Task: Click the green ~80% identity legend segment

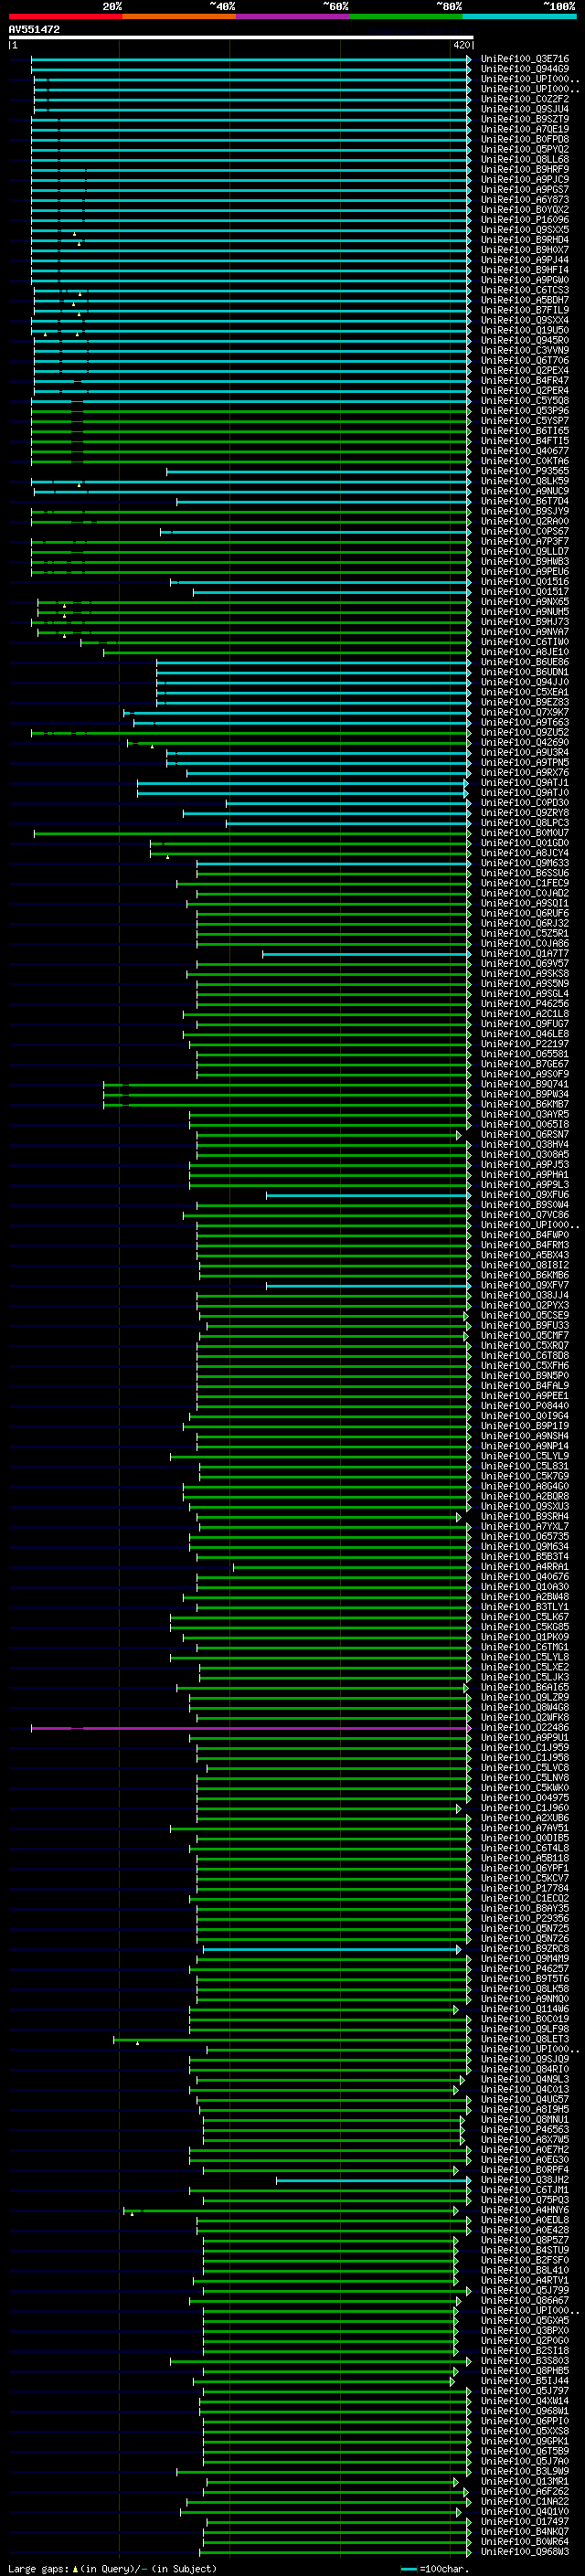Action: (406, 16)
